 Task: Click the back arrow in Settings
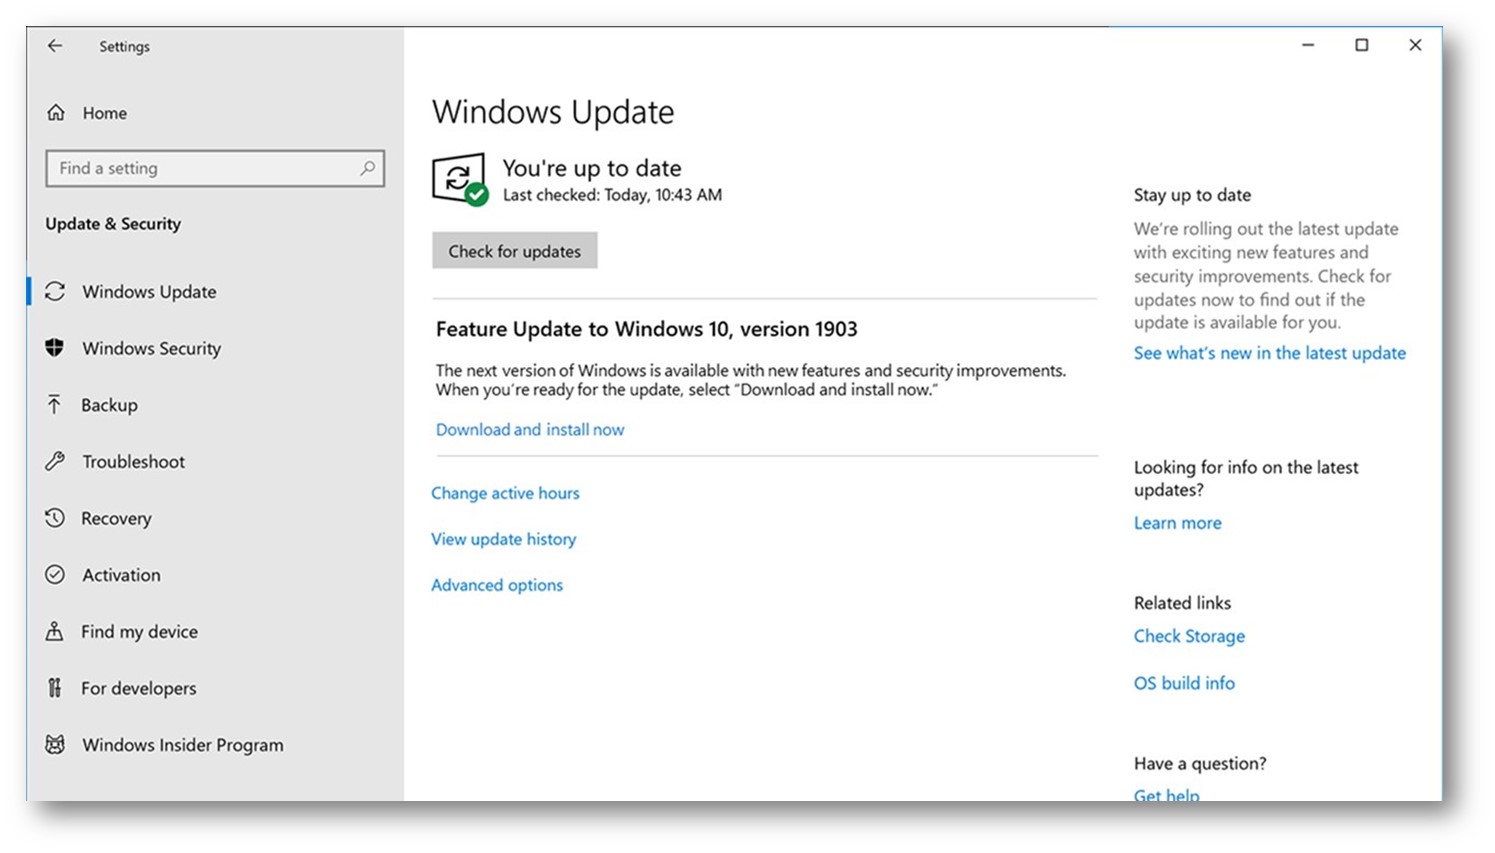point(55,46)
